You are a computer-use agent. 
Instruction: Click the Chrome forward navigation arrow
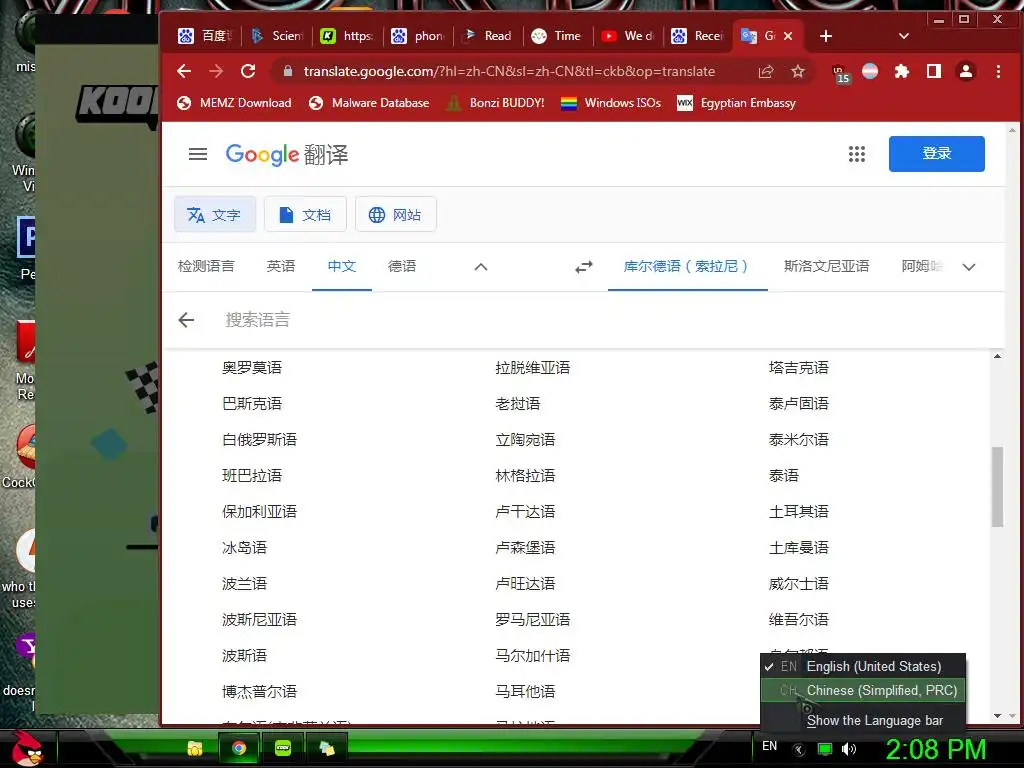[x=216, y=71]
